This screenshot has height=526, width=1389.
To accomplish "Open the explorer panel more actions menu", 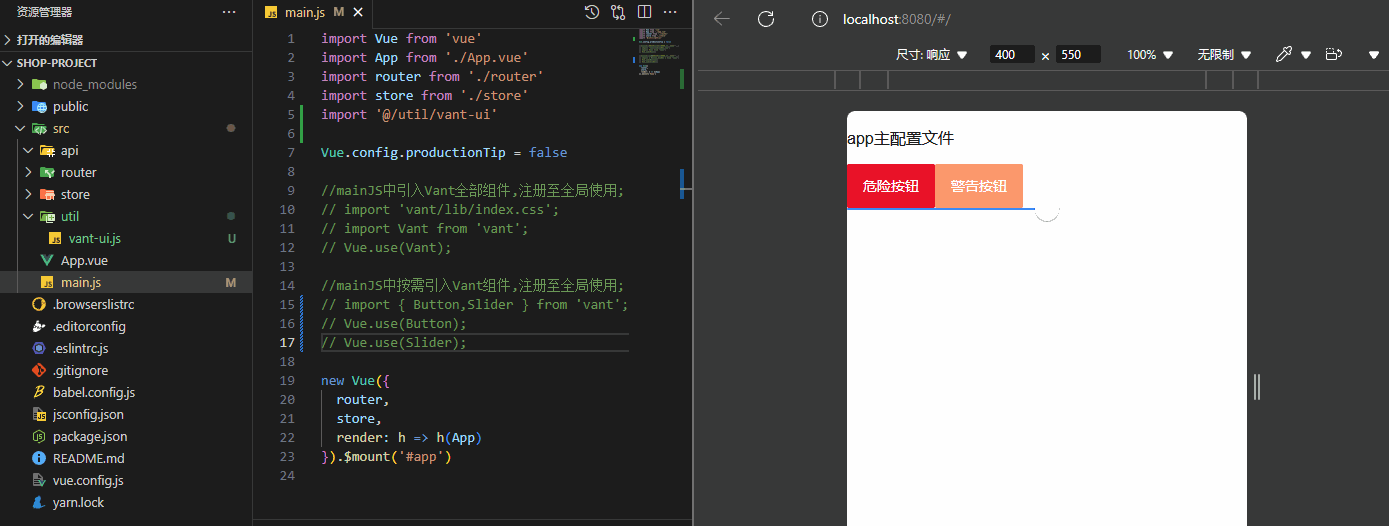I will point(229,12).
